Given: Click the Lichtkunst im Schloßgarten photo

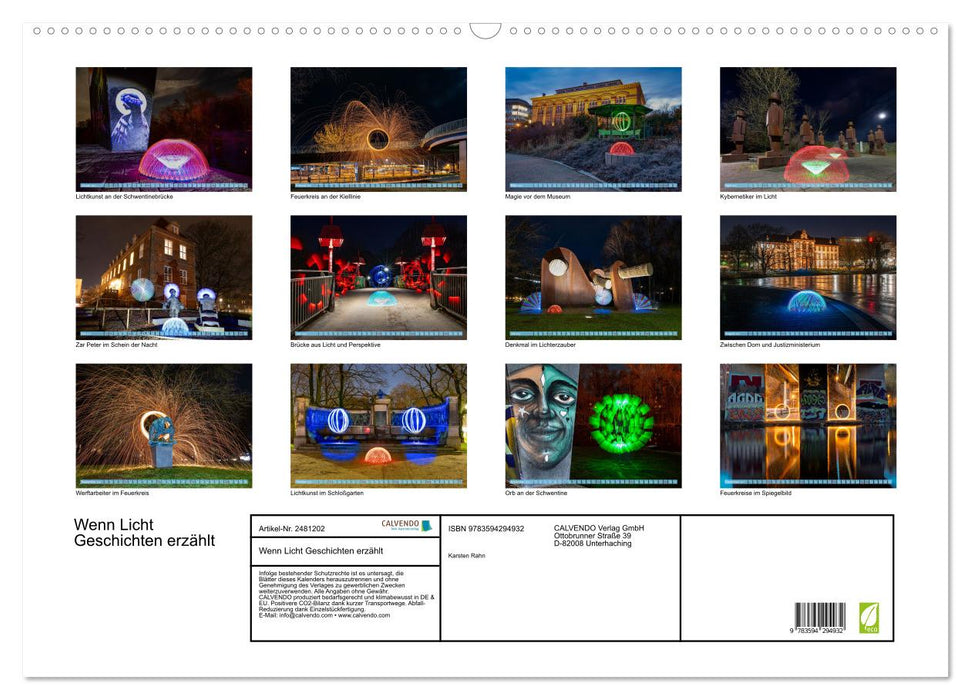Looking at the screenshot, I should [378, 426].
